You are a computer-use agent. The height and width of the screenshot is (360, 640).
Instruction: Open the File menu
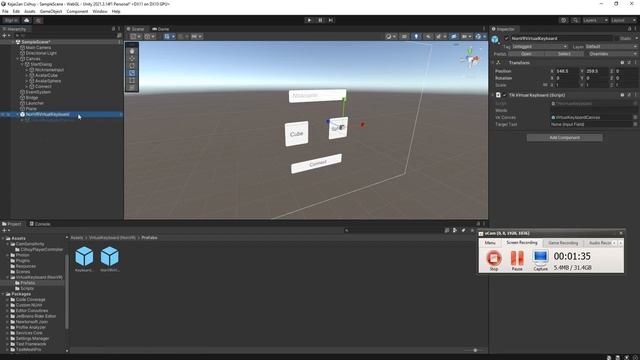click(5, 11)
